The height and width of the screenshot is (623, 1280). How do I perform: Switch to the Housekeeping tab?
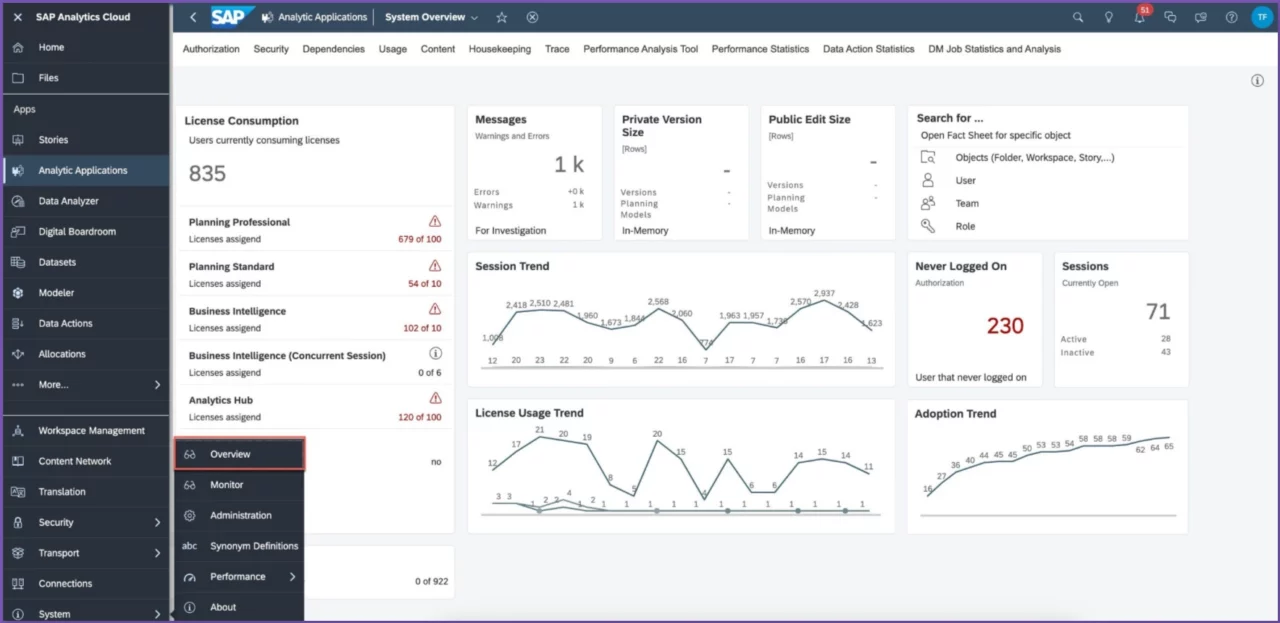pyautogui.click(x=499, y=49)
